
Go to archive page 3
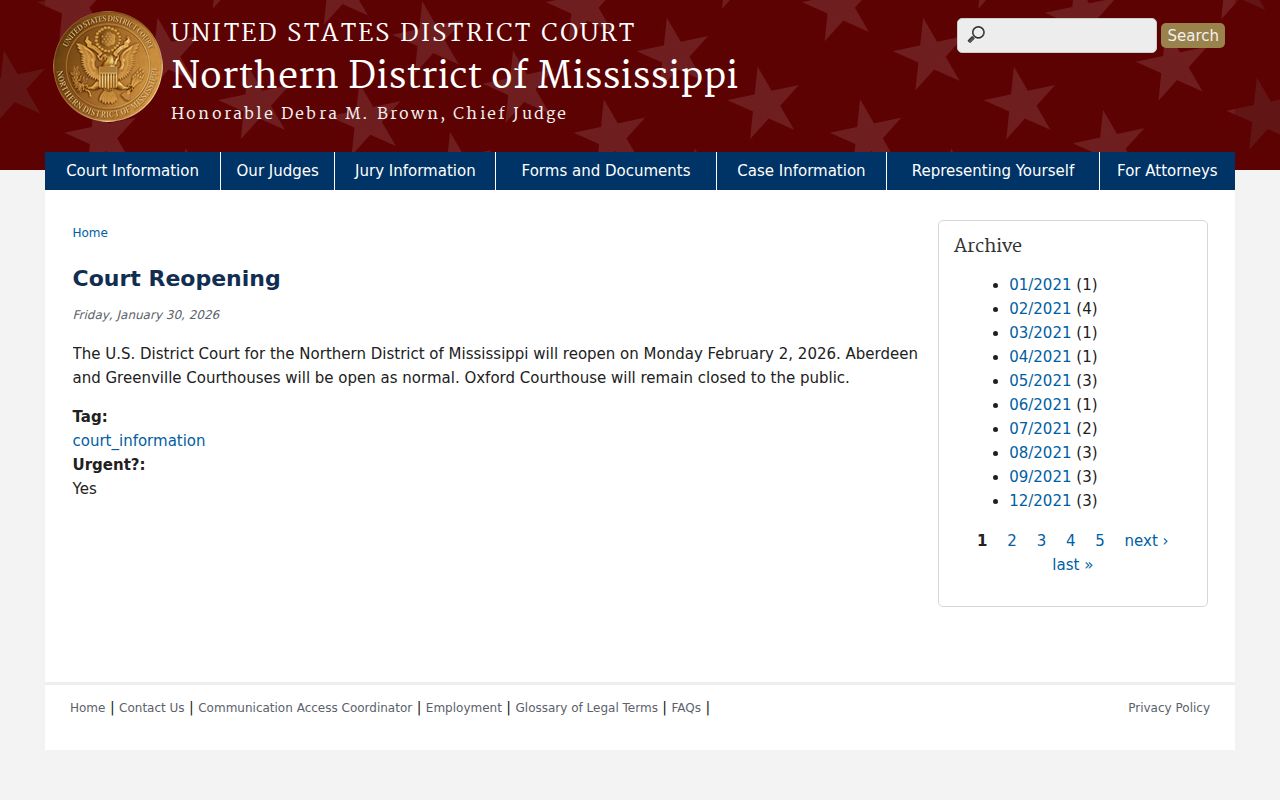1041,541
